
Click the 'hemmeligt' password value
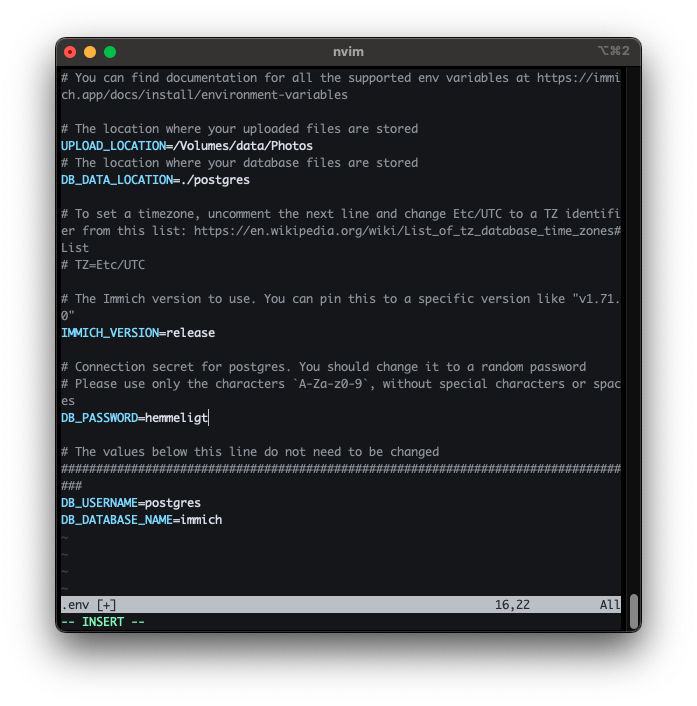[177, 418]
